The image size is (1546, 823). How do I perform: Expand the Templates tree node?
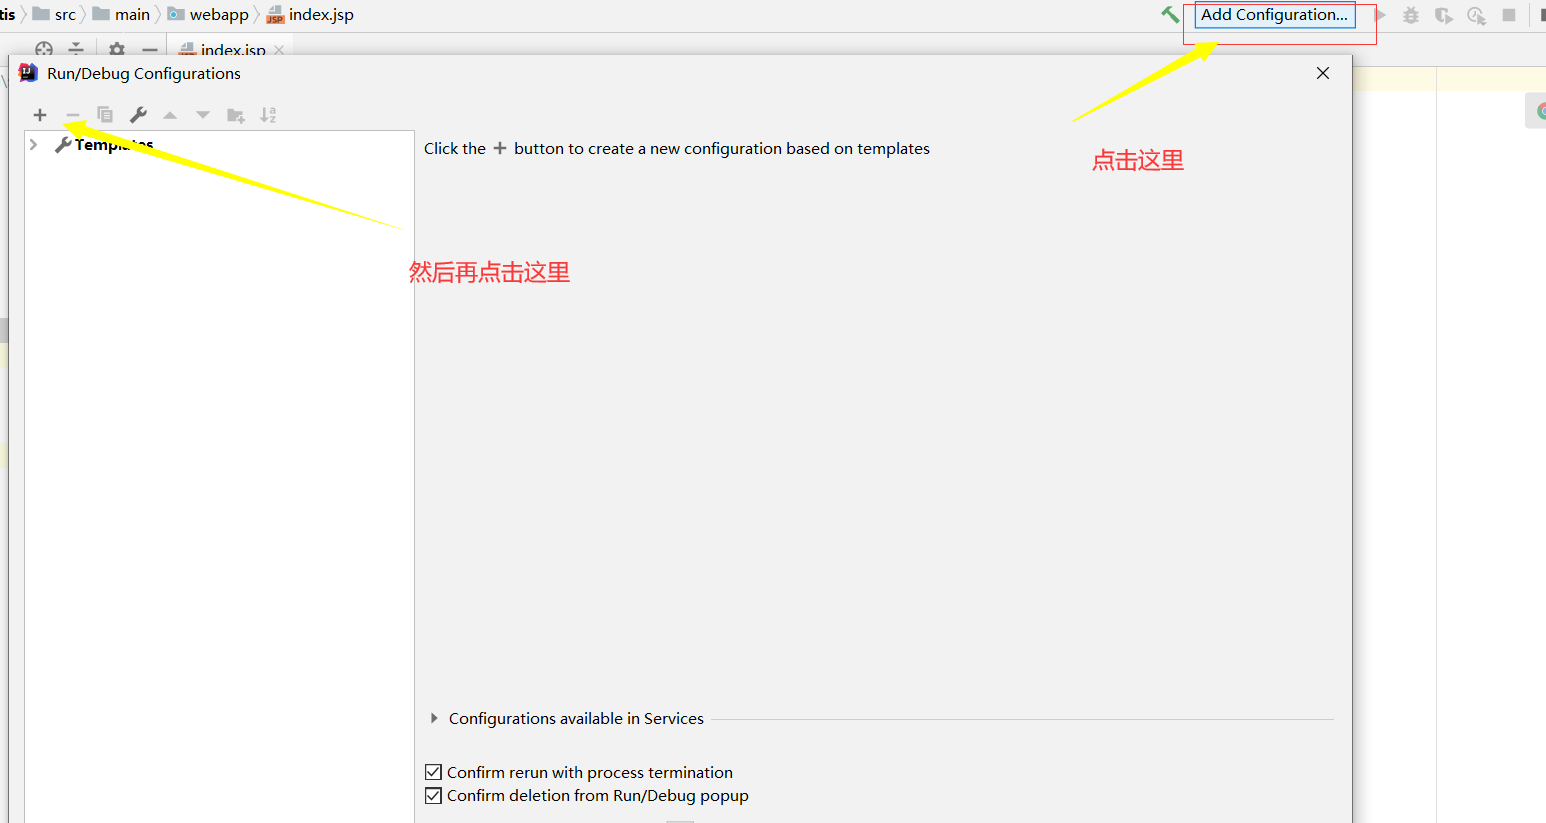(x=33, y=145)
